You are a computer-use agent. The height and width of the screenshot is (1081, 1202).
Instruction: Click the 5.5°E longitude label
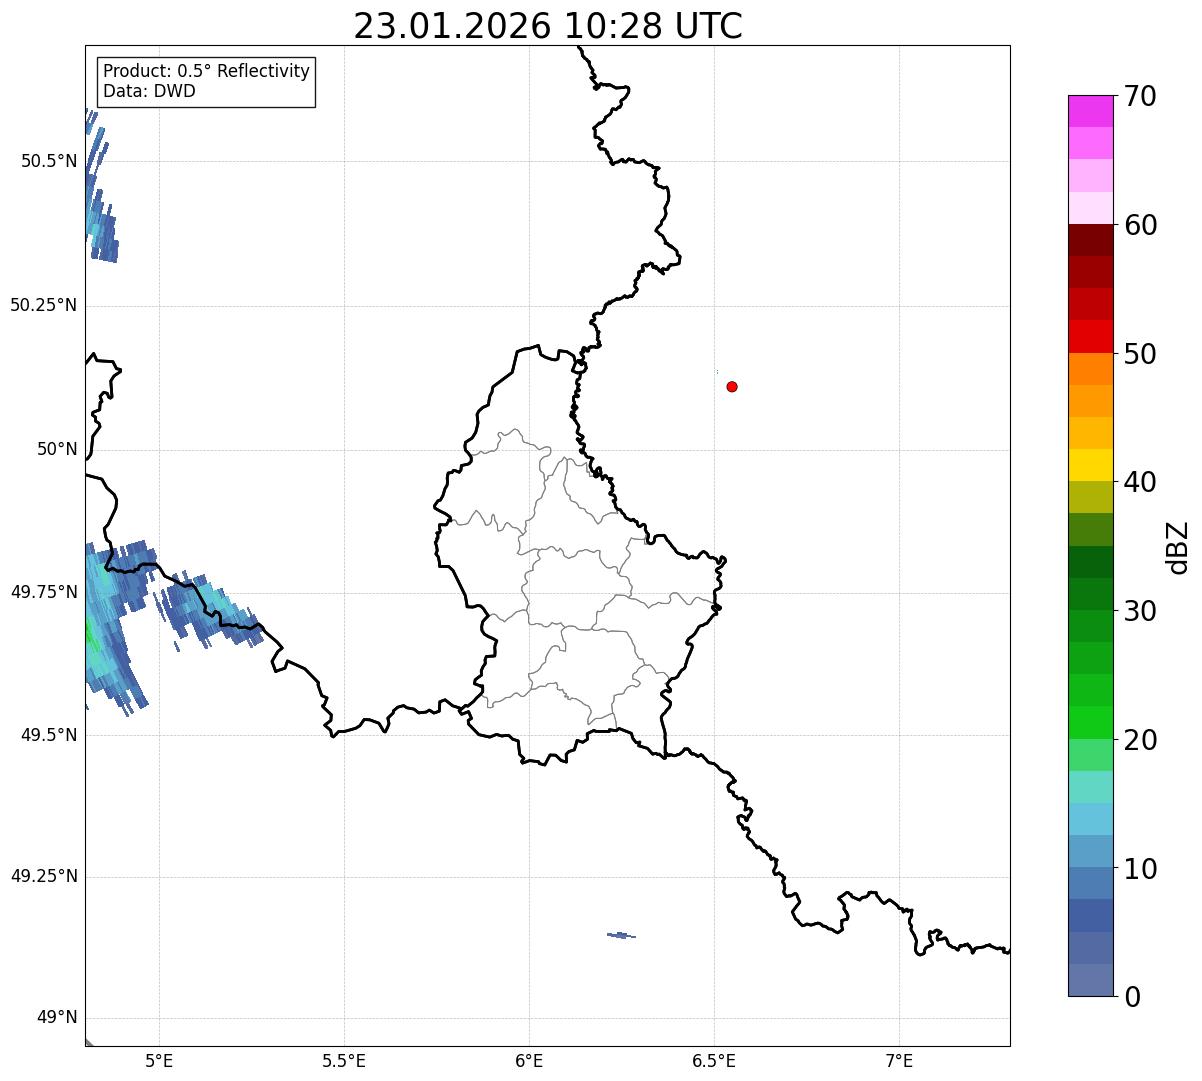tap(344, 1061)
